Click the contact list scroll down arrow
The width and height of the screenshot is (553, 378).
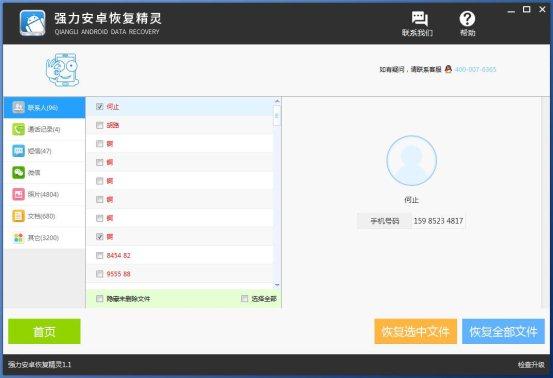click(277, 285)
